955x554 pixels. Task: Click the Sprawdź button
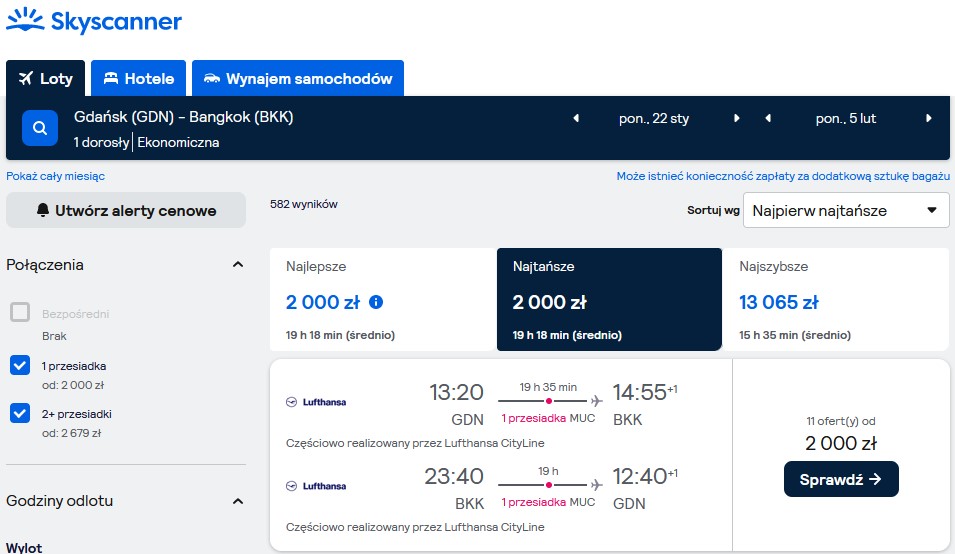(841, 479)
